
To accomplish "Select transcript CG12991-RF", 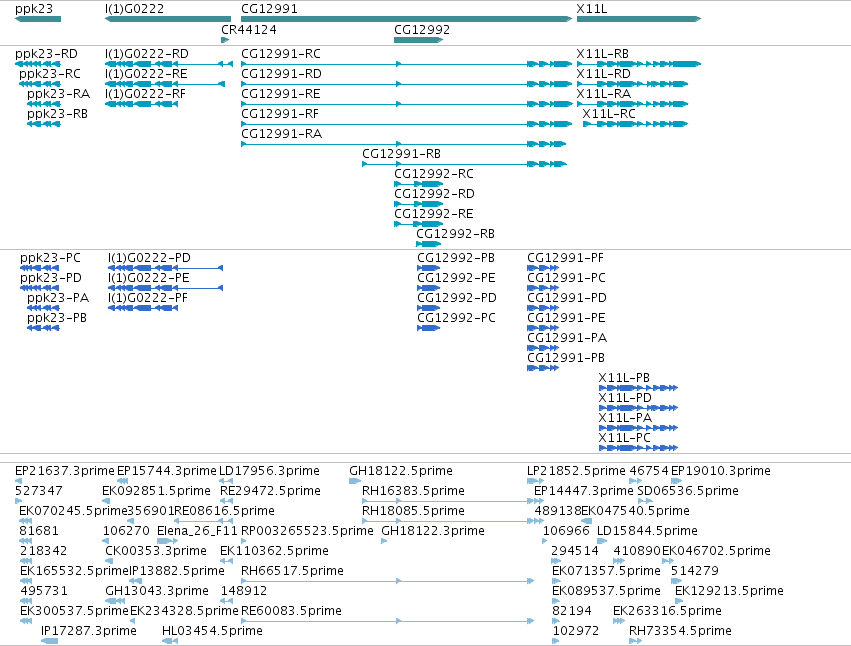I will (x=407, y=124).
